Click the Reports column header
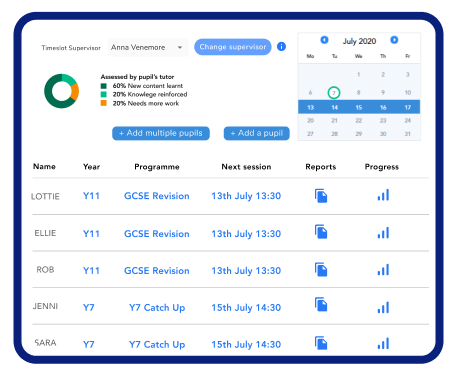This screenshot has width=456, height=374. [x=321, y=167]
